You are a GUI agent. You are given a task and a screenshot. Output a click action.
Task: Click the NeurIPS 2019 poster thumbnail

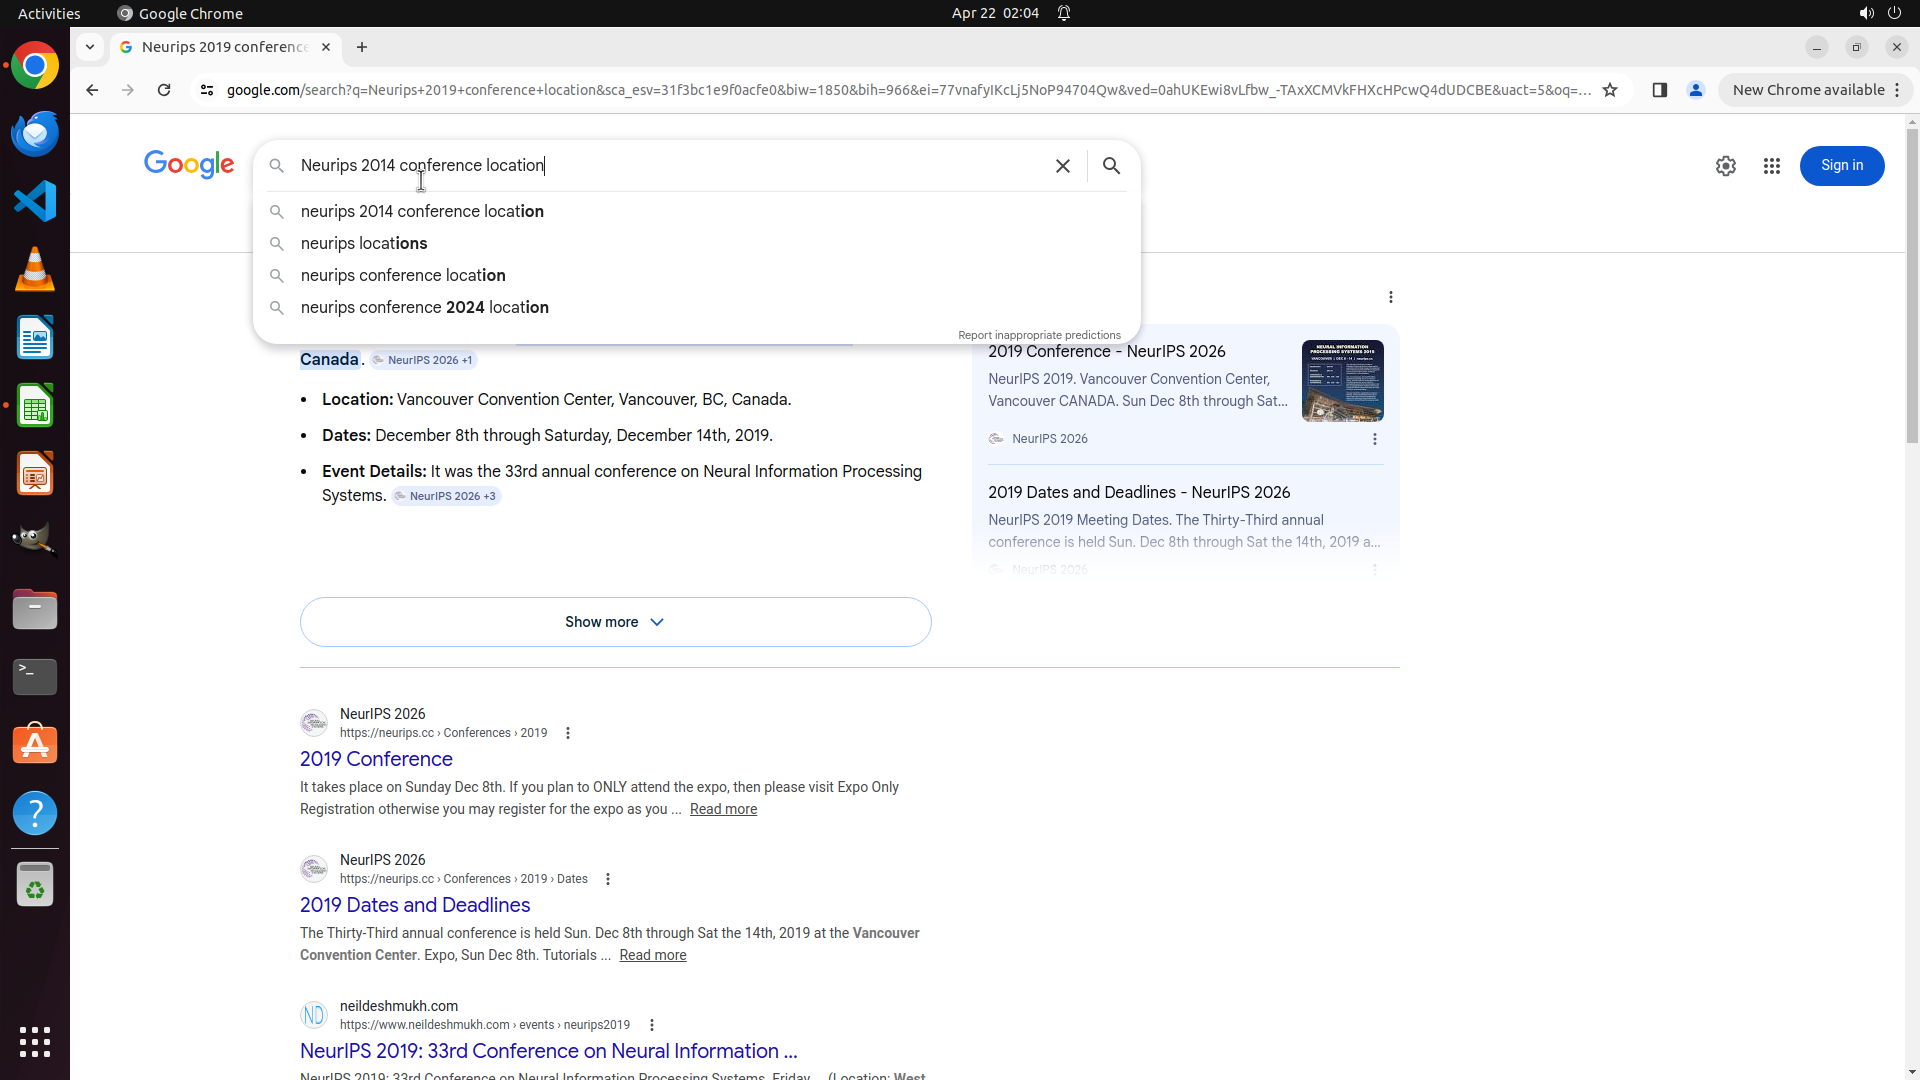tap(1342, 381)
